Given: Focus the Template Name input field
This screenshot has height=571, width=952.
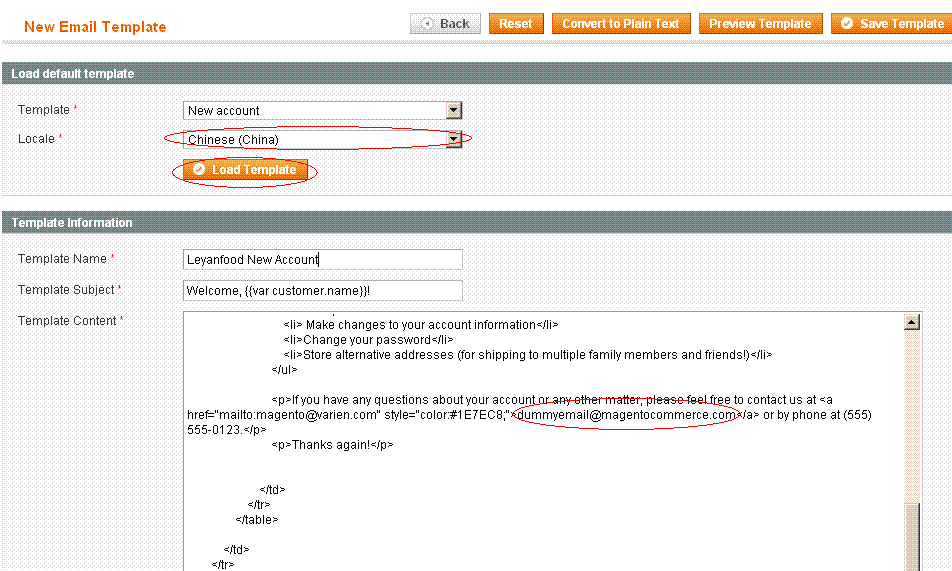Looking at the screenshot, I should pos(322,259).
